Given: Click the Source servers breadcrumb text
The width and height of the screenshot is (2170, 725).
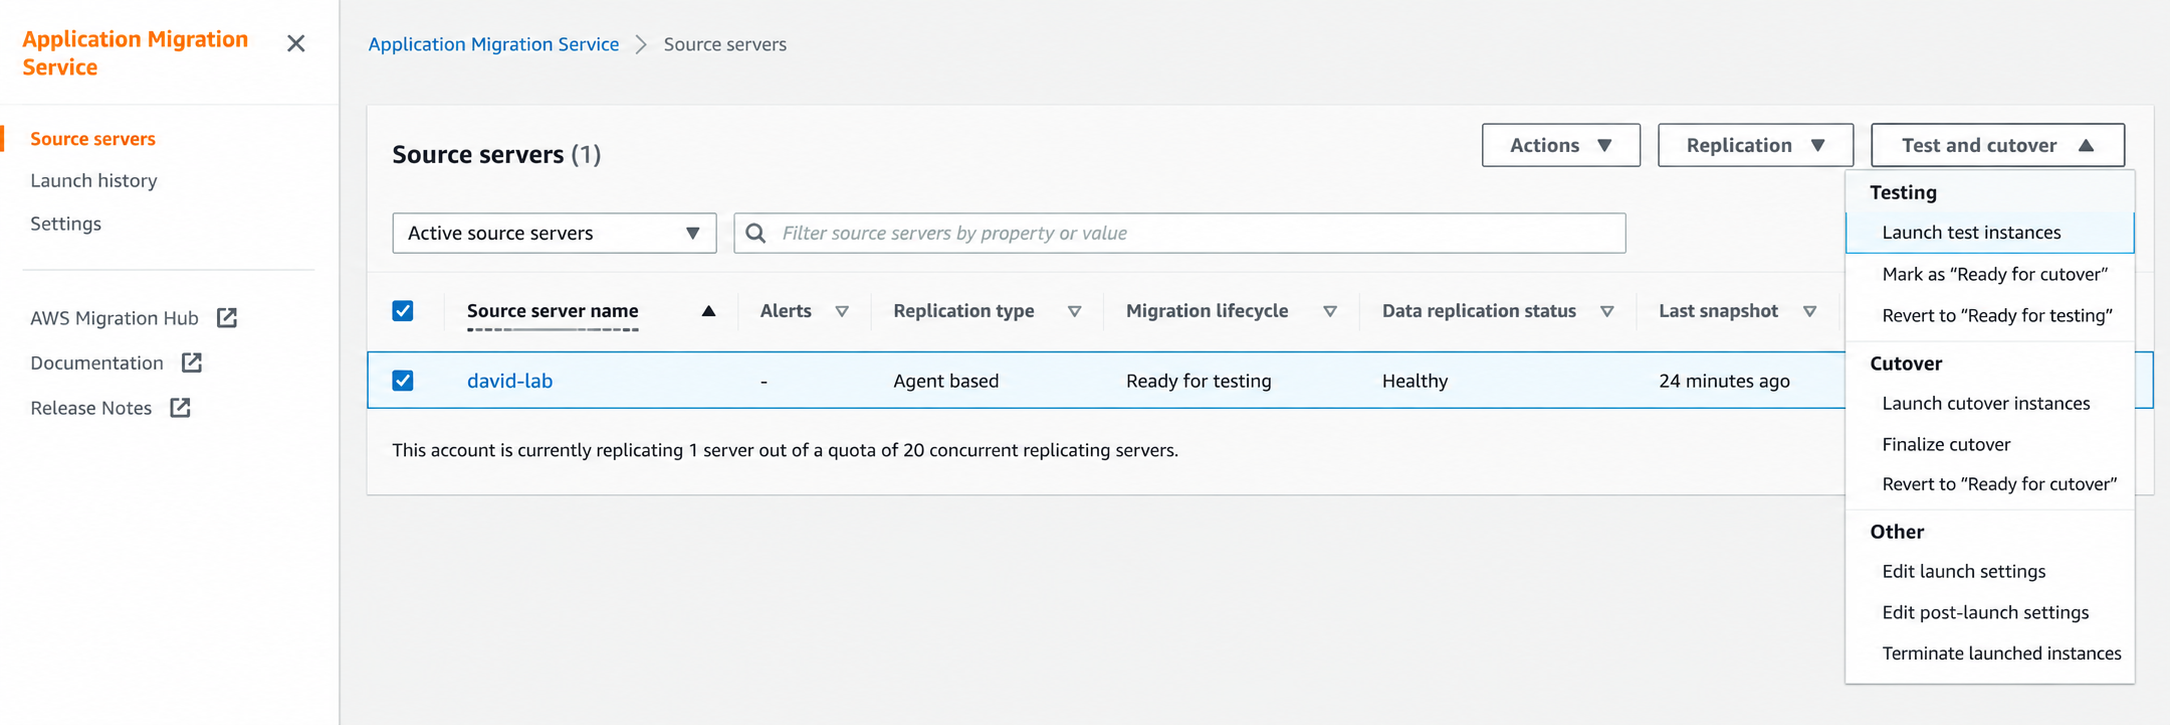Looking at the screenshot, I should (x=725, y=45).
